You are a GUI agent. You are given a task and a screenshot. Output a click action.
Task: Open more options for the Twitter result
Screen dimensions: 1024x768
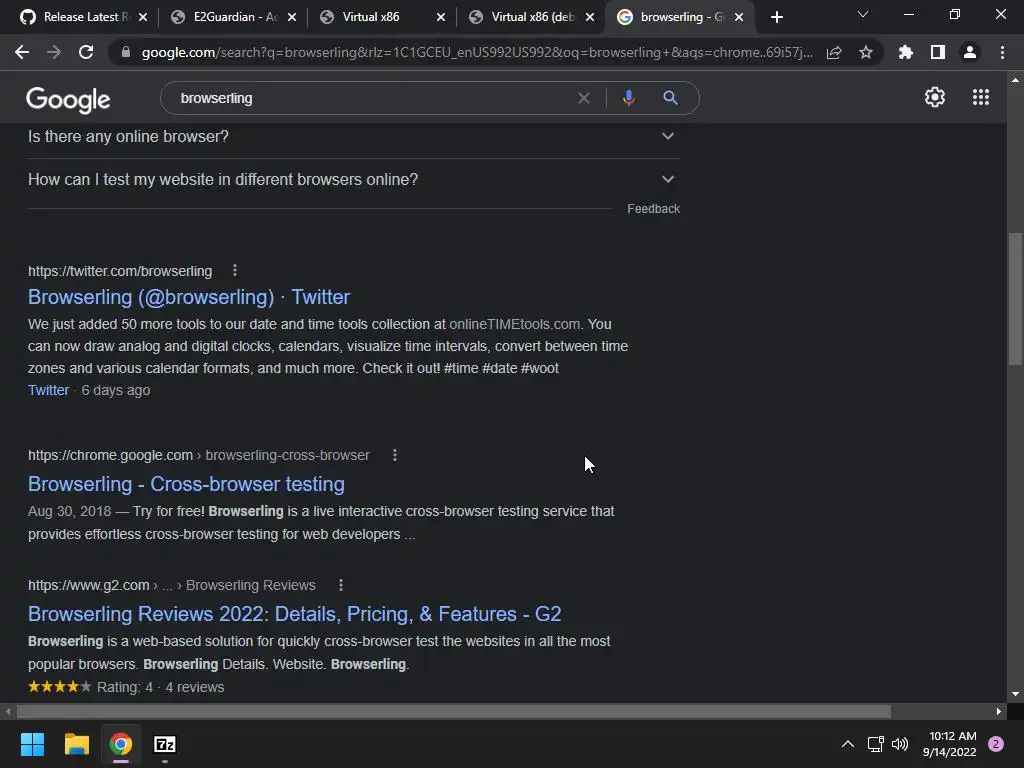coord(235,270)
